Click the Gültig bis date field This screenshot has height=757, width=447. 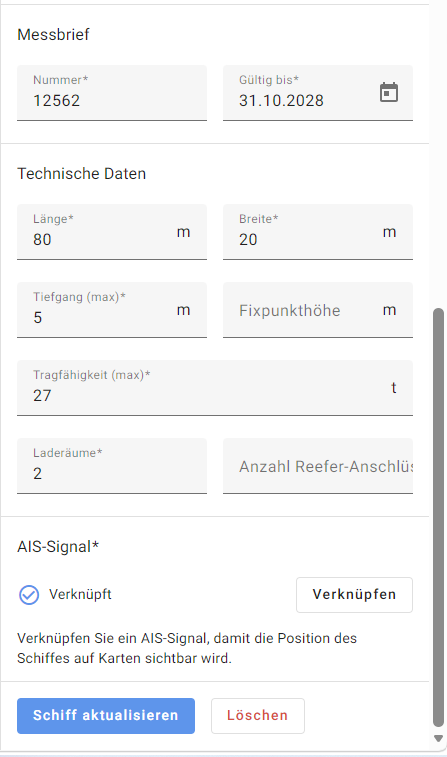pos(318,93)
